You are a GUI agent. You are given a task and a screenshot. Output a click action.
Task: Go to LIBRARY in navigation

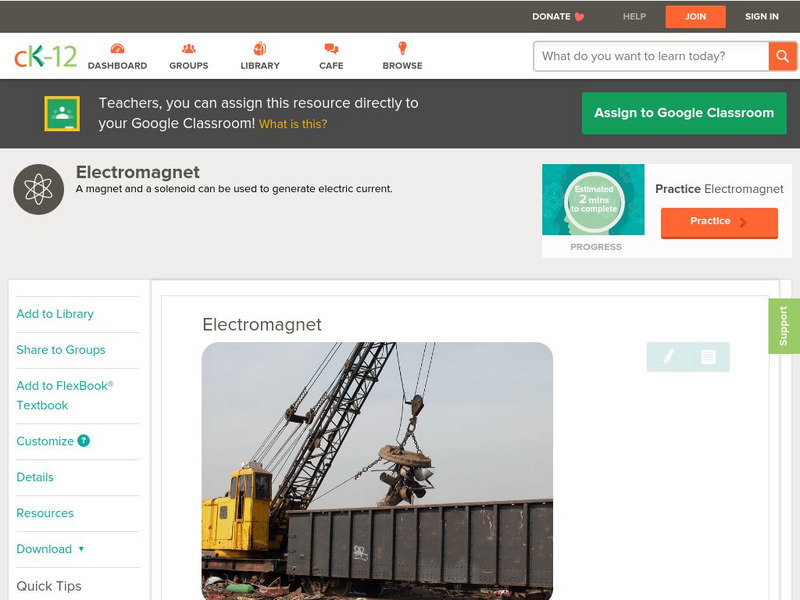pos(260,66)
